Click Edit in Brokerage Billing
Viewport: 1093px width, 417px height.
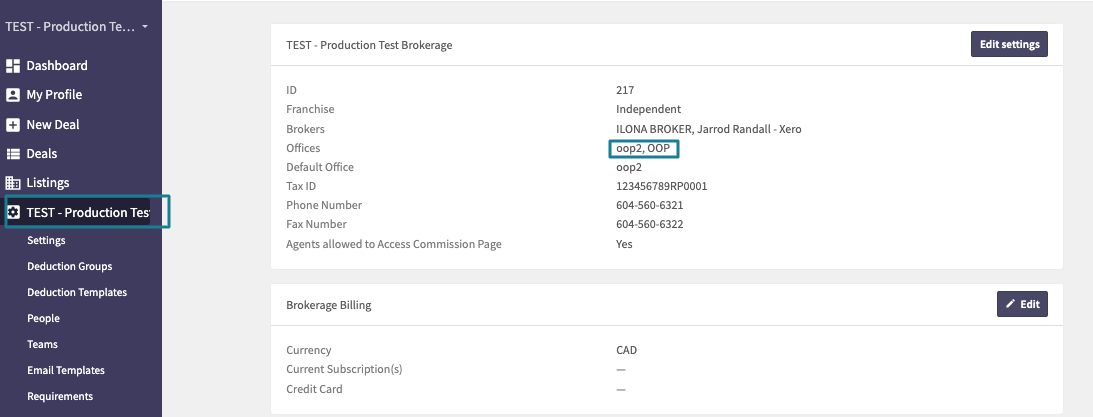[x=1022, y=304]
